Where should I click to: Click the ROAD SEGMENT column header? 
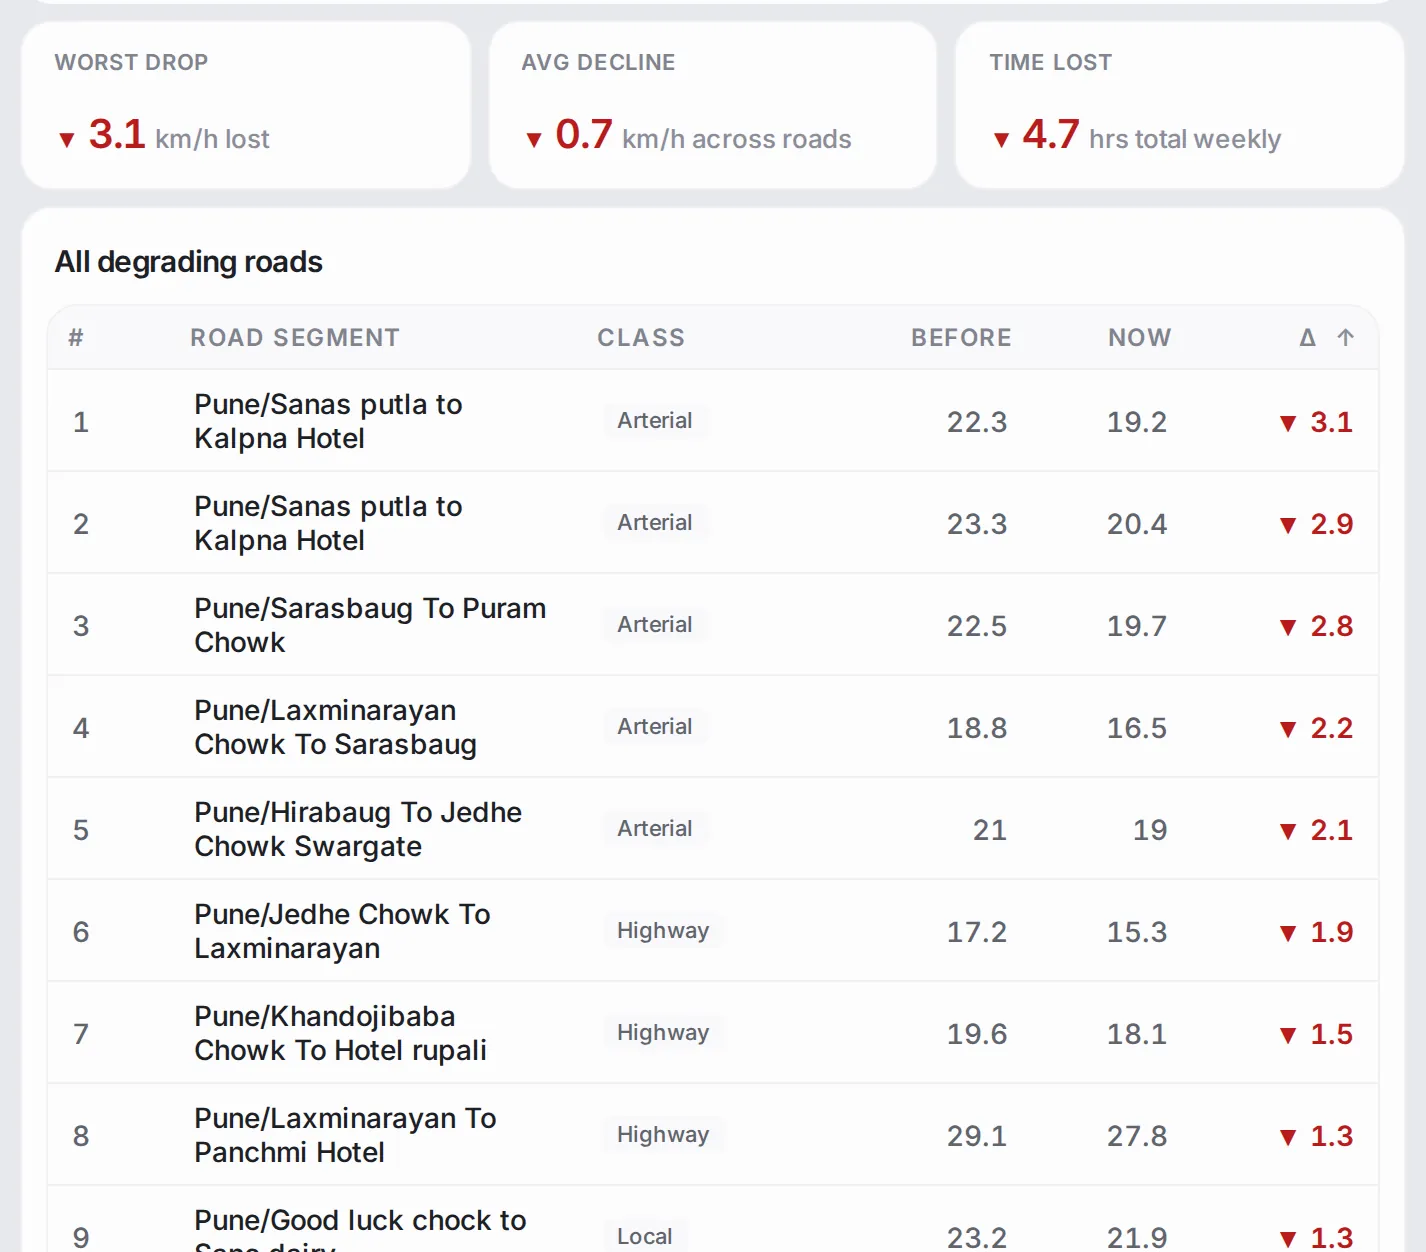[295, 338]
